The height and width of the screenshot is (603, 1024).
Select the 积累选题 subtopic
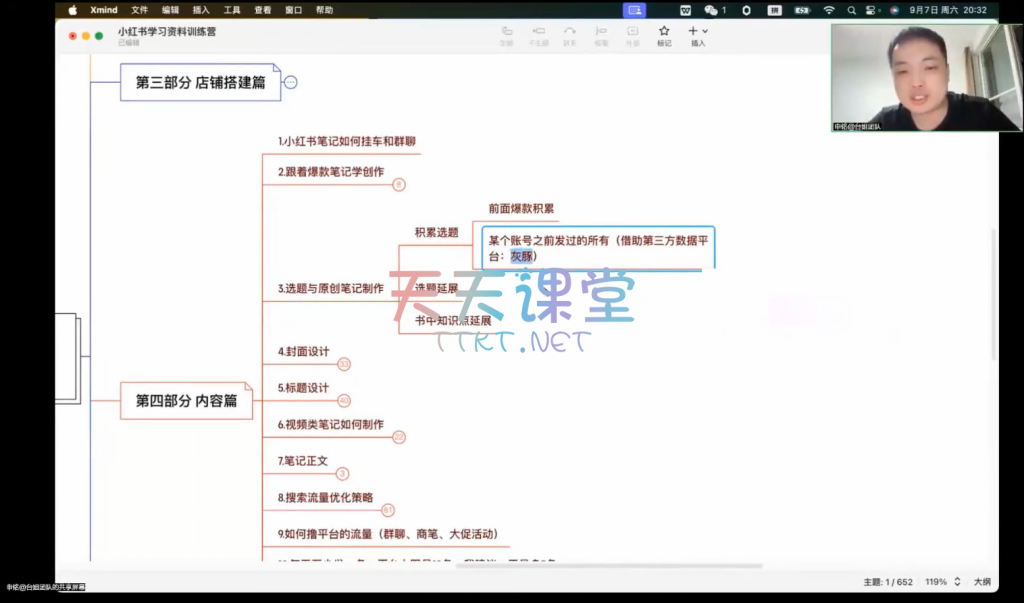(x=436, y=233)
